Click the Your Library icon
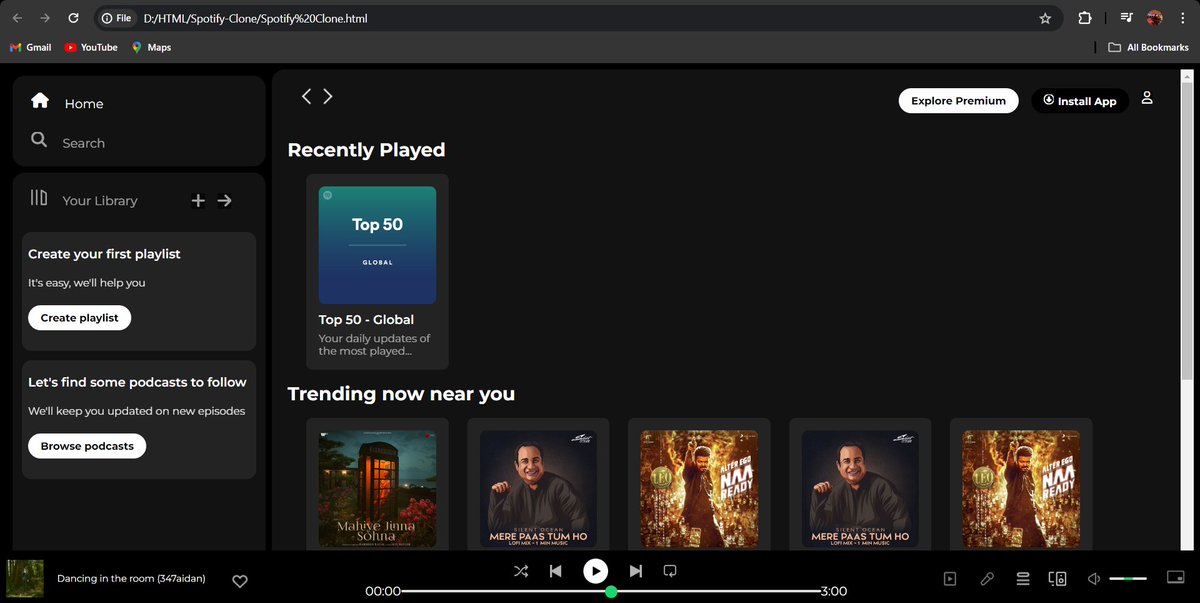 tap(39, 198)
